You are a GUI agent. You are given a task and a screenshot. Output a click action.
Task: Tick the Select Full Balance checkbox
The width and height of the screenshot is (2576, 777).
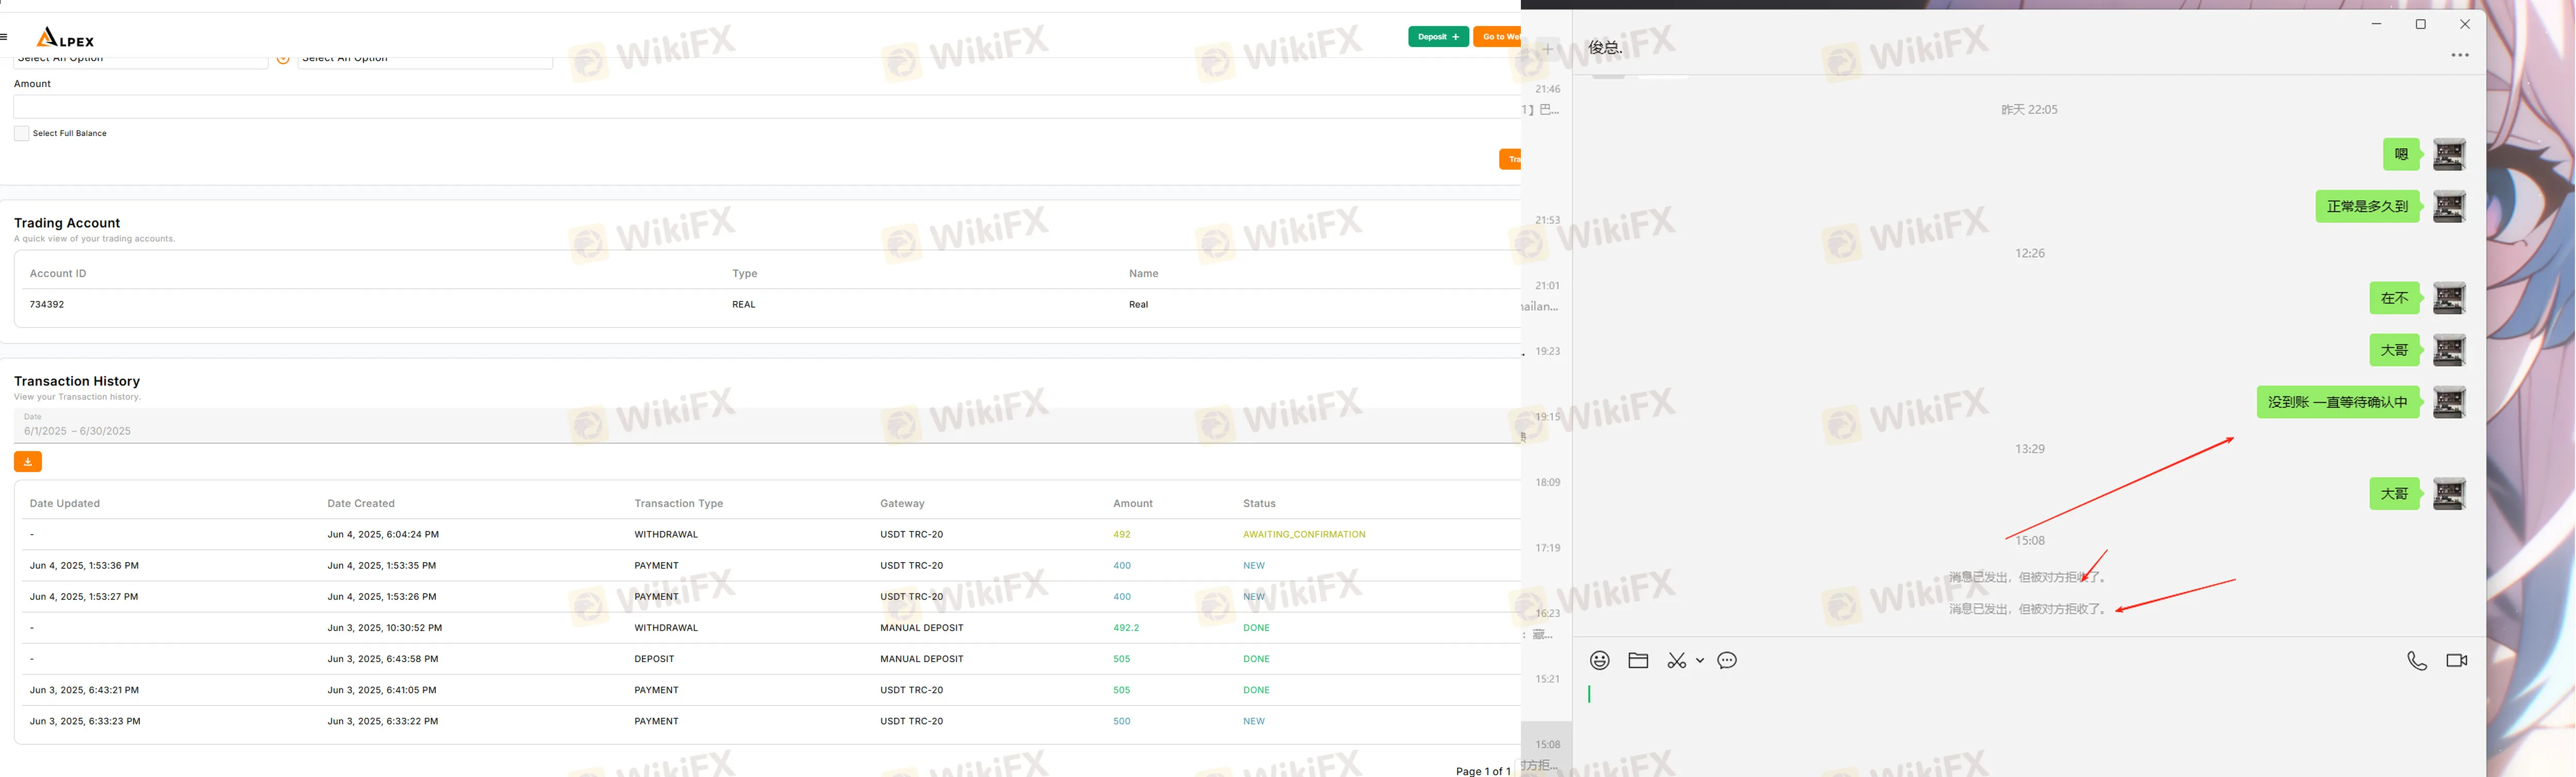pyautogui.click(x=21, y=133)
